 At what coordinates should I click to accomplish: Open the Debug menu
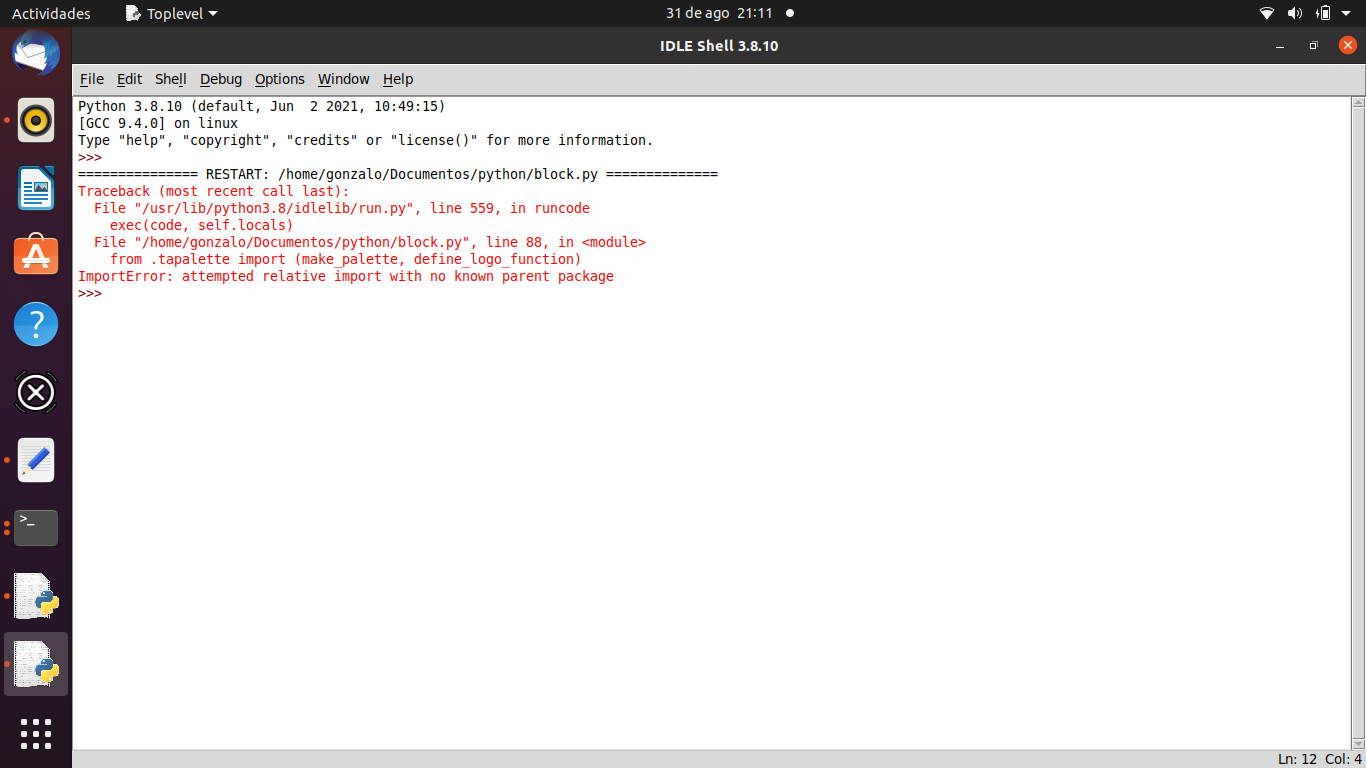[220, 79]
